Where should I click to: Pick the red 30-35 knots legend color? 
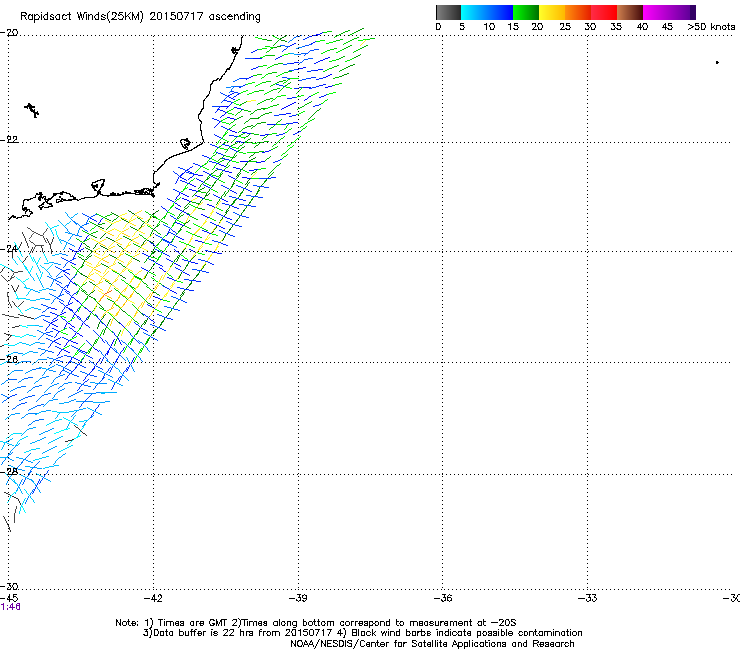click(x=604, y=12)
